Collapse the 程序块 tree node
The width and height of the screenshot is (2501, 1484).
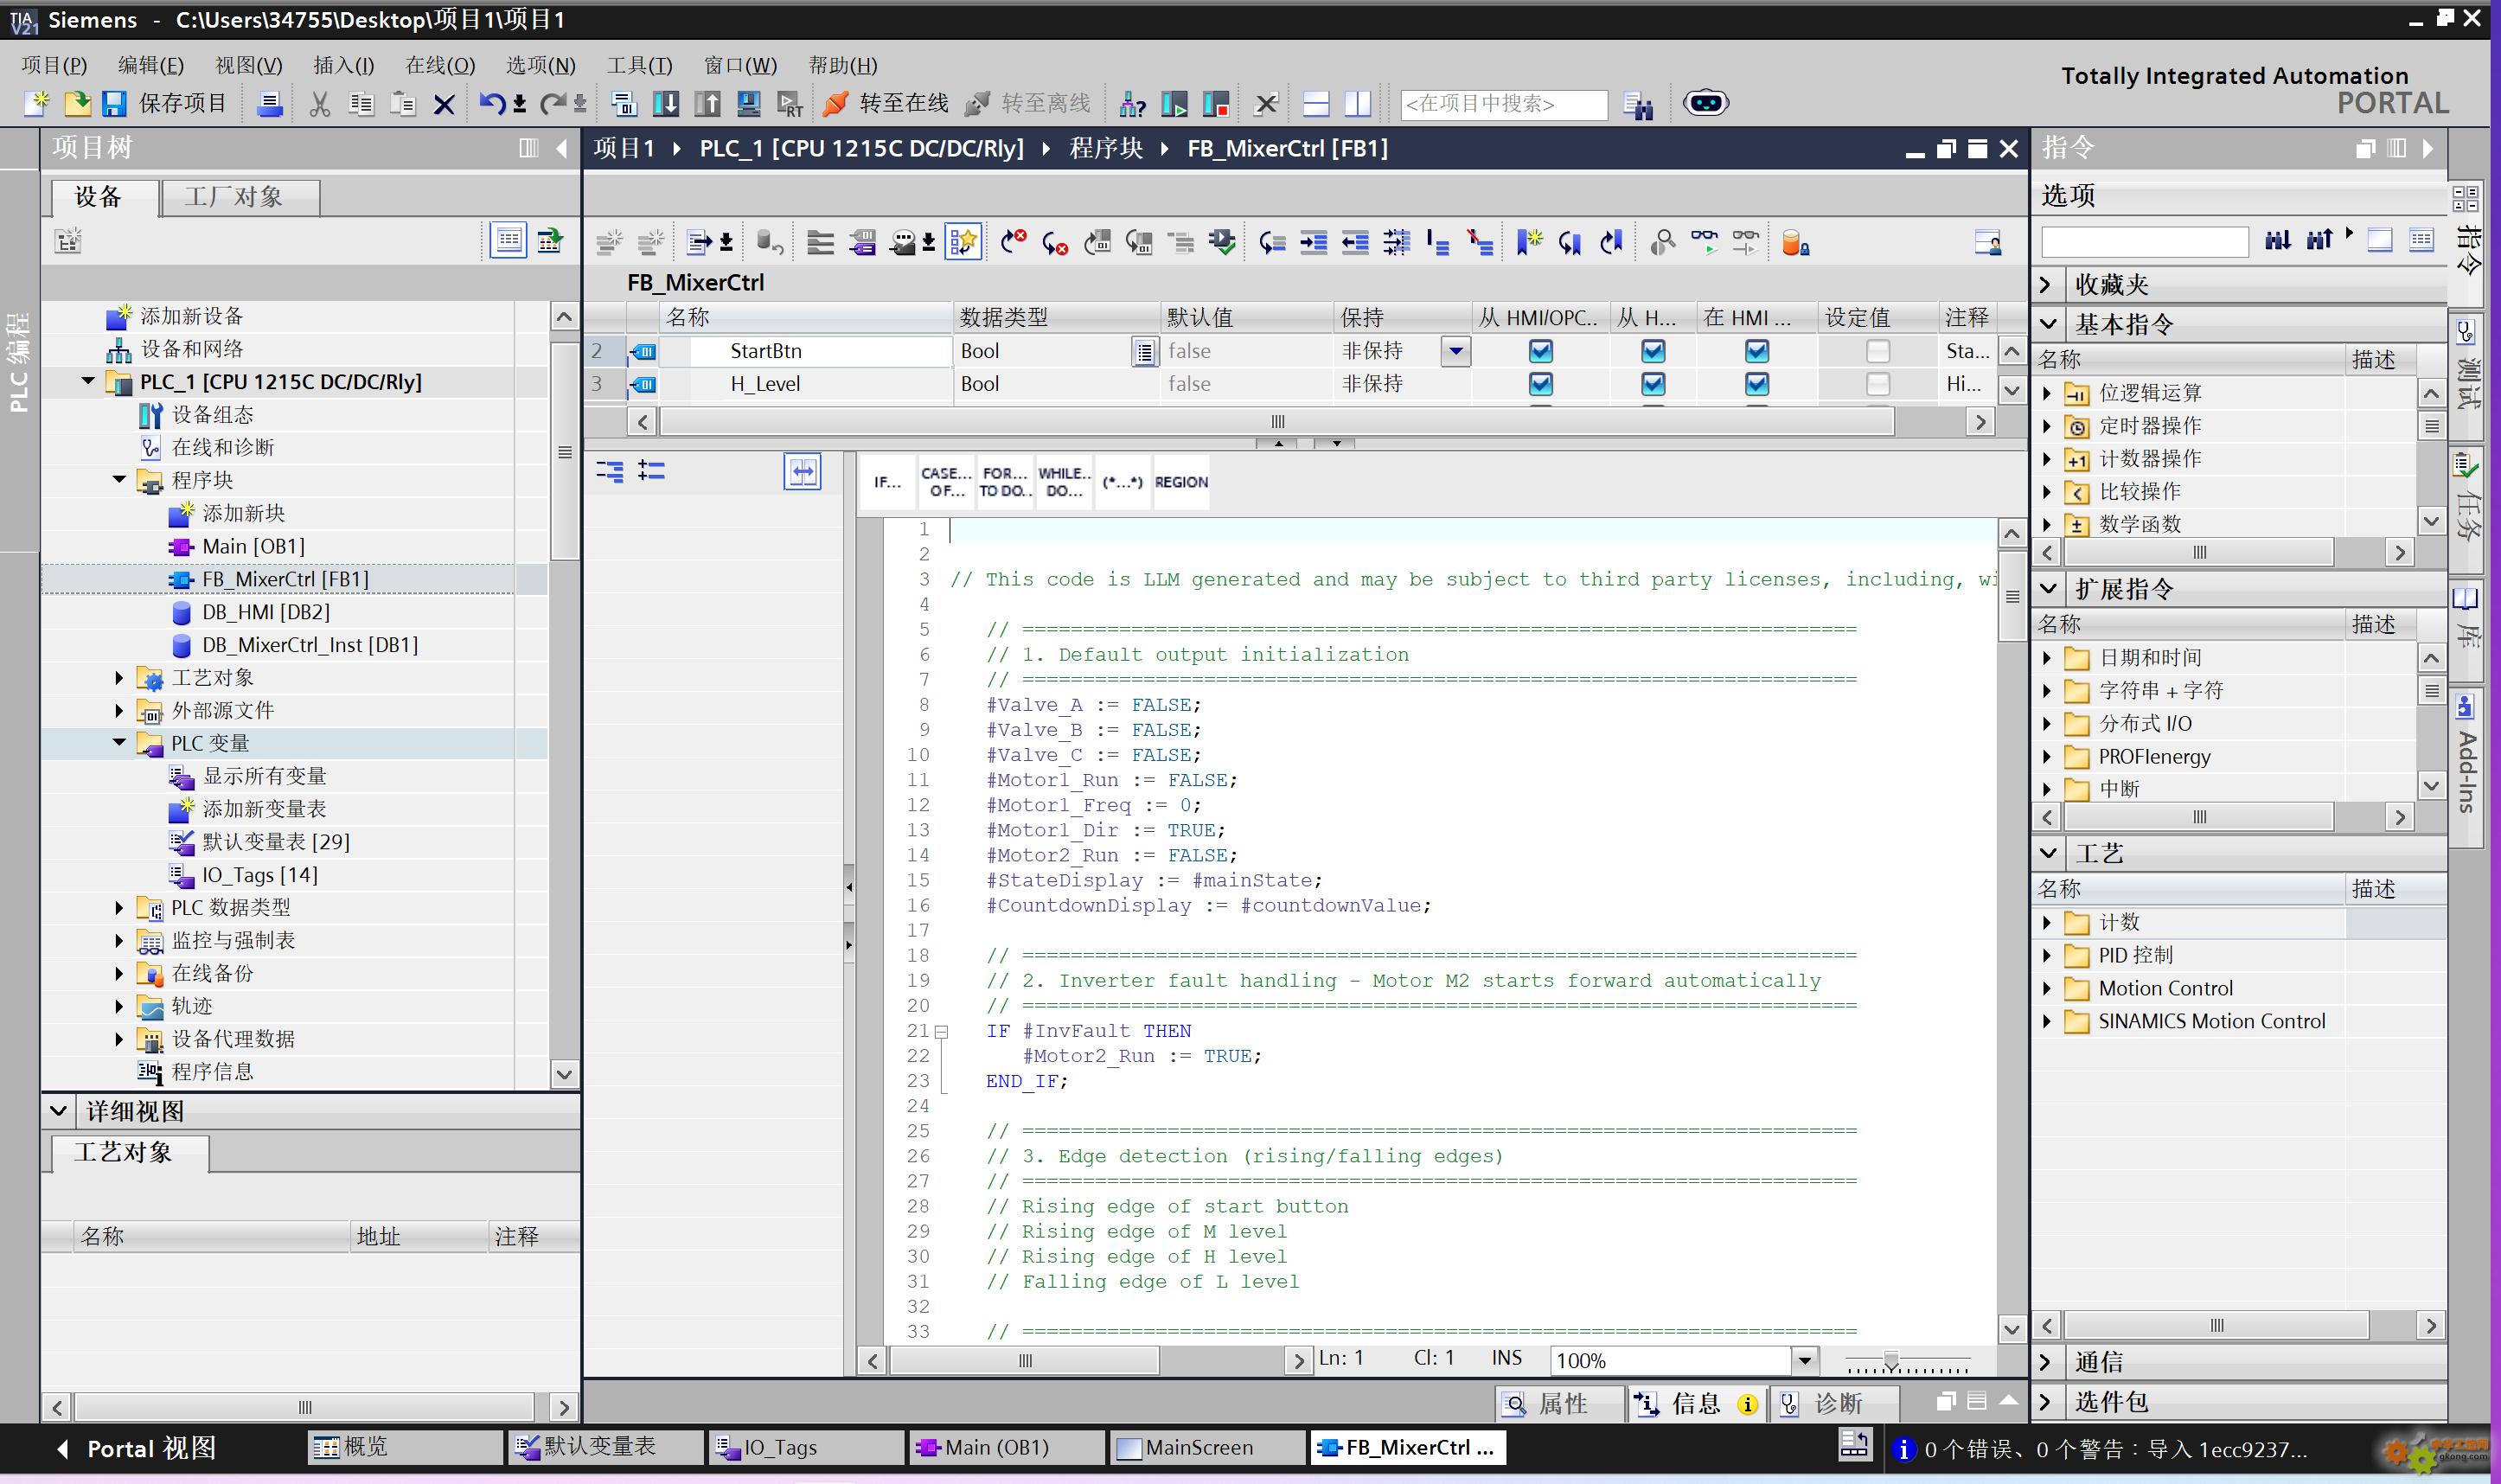coord(119,480)
